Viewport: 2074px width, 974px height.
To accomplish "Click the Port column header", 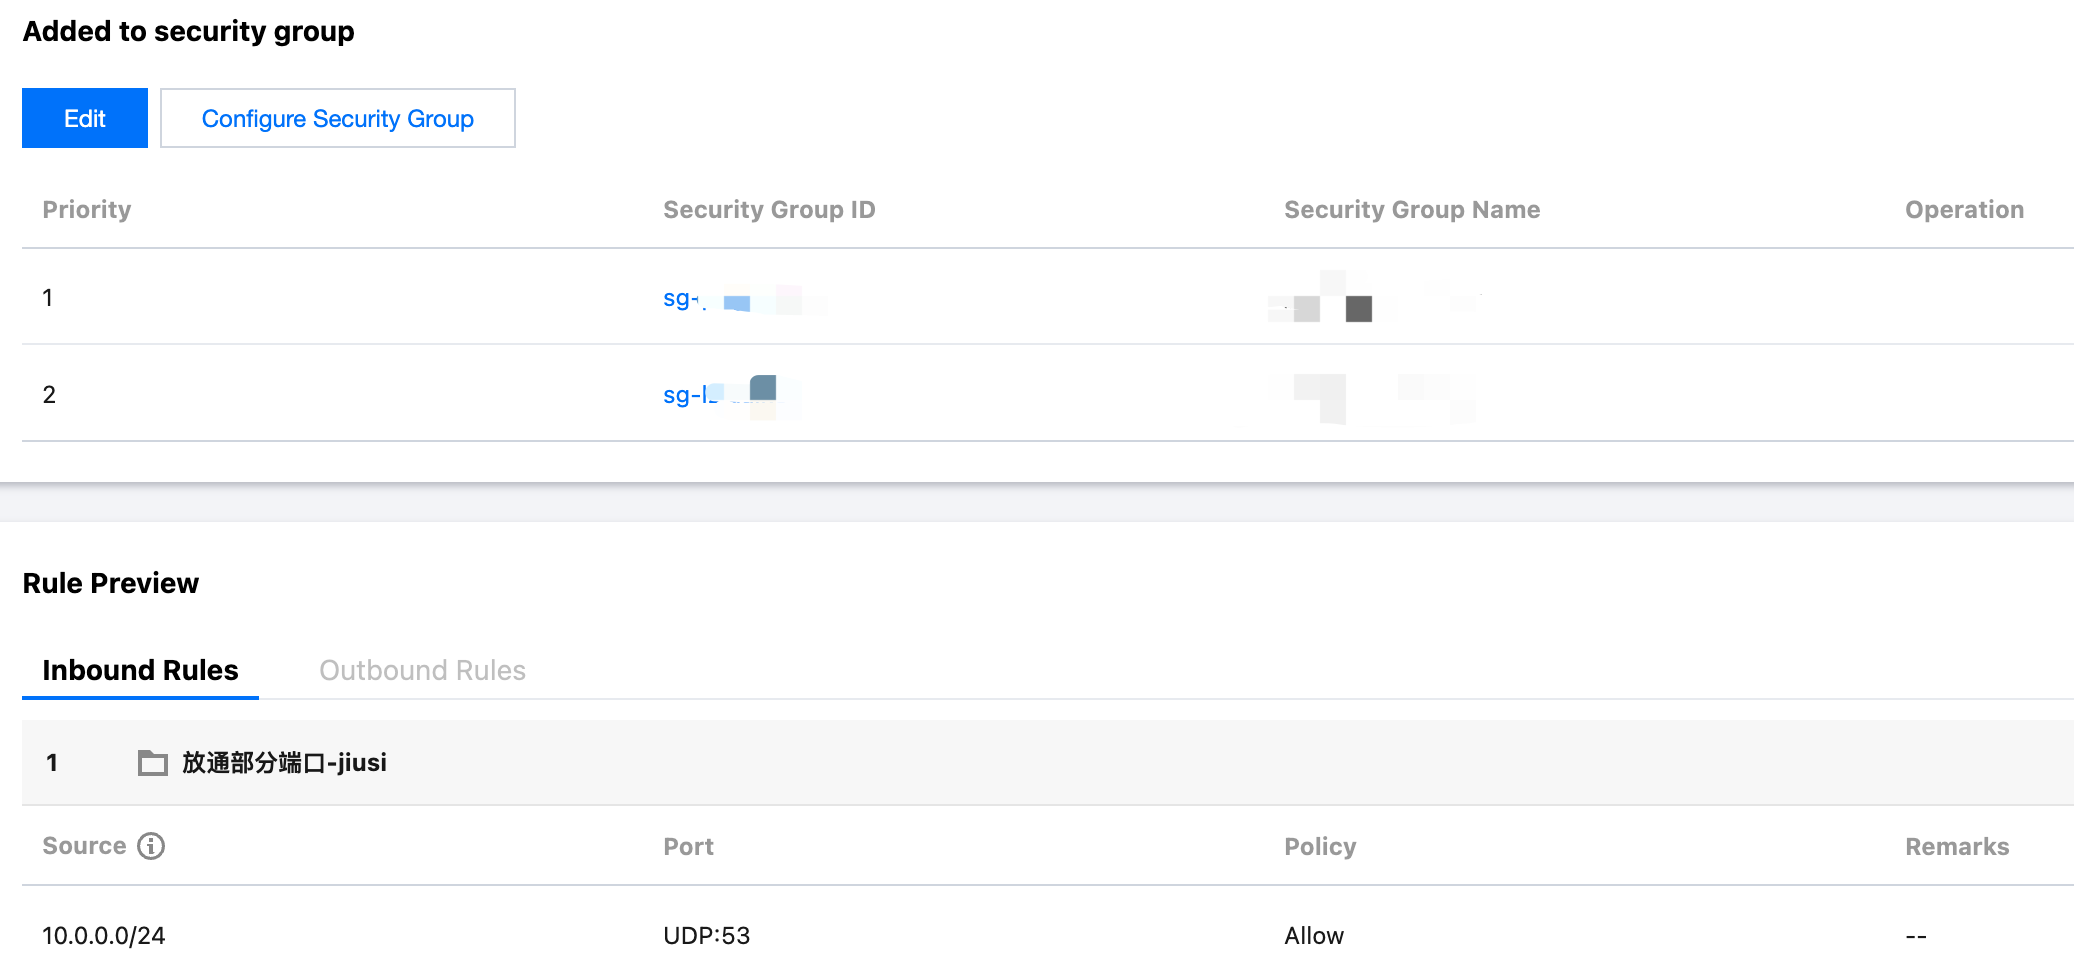I will [688, 847].
